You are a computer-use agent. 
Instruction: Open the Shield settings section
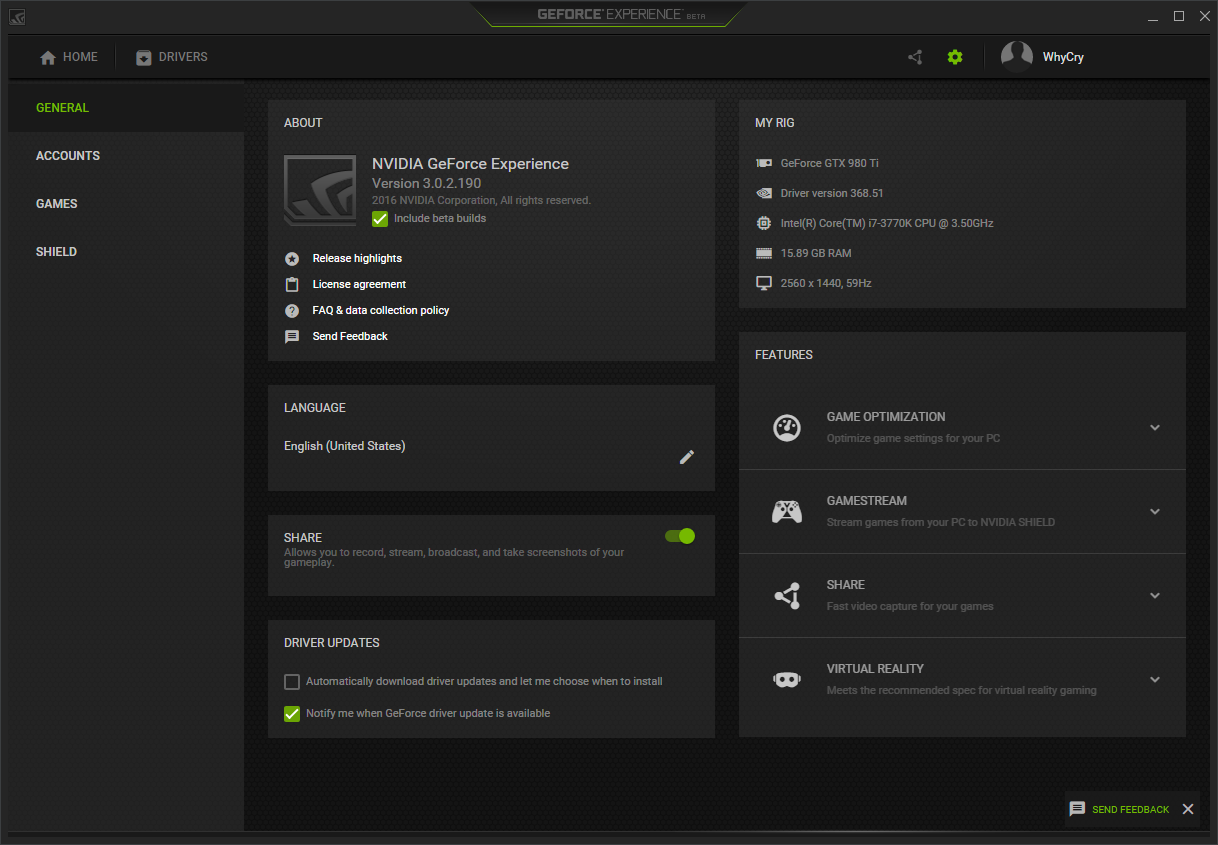click(56, 252)
